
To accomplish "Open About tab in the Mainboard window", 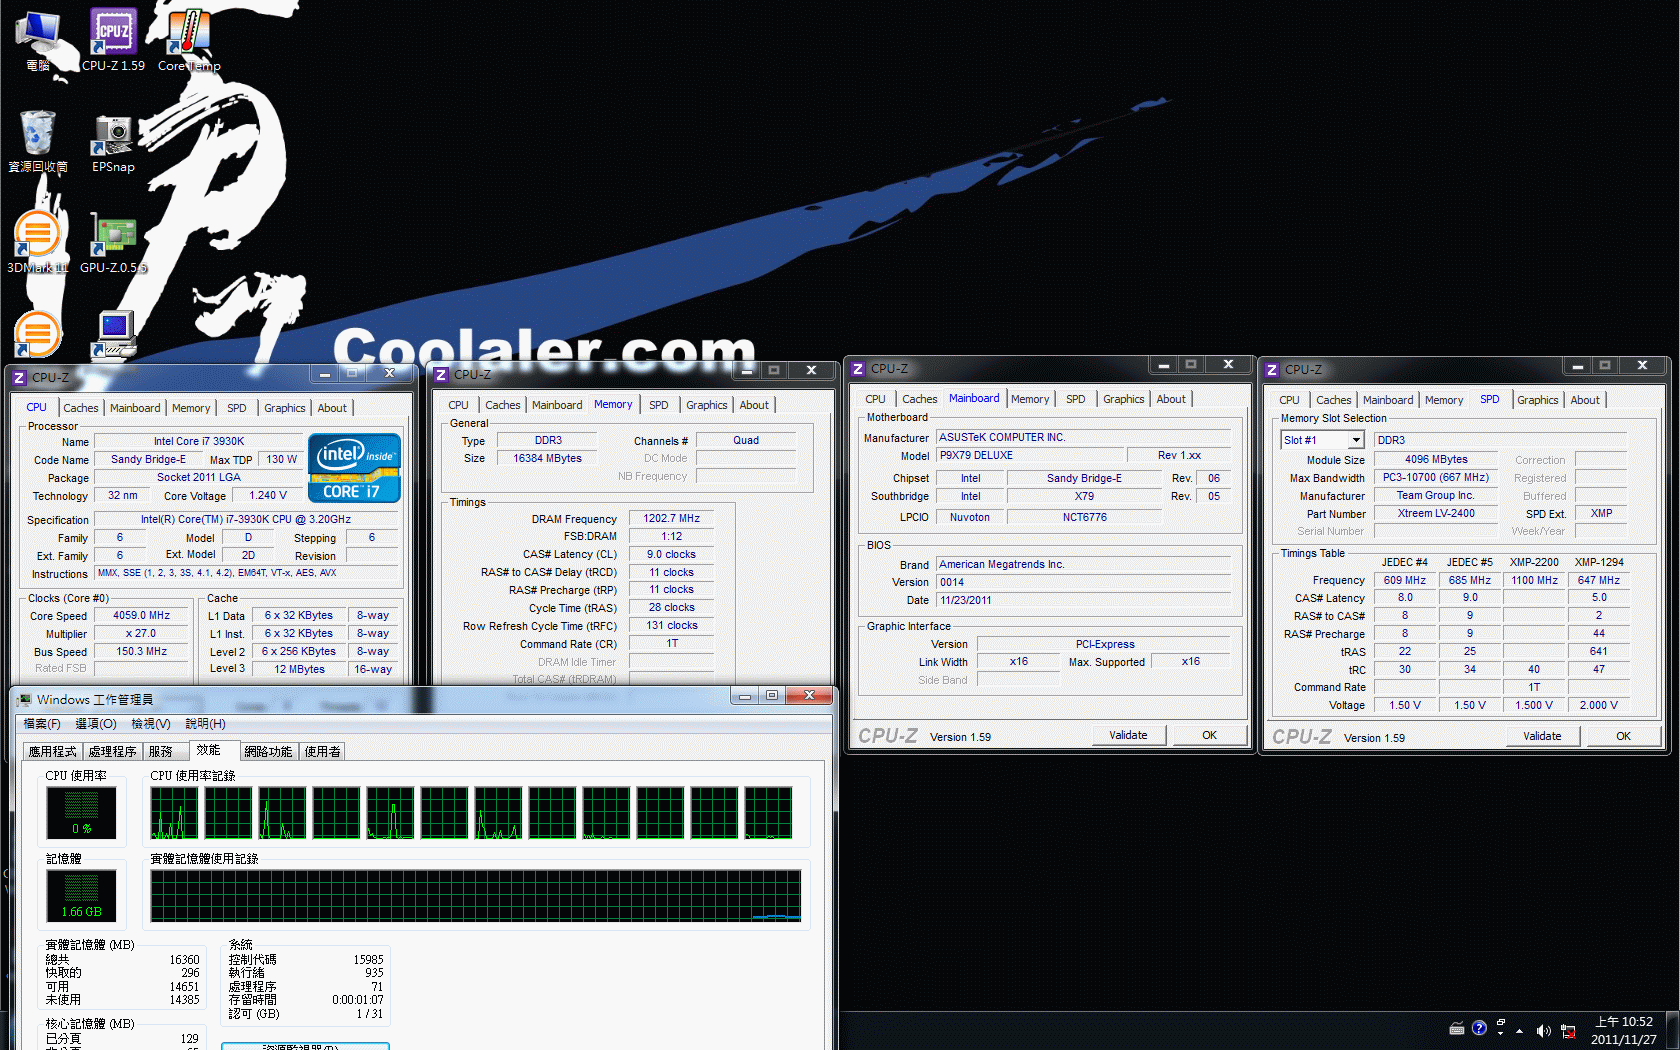I will [x=1171, y=399].
